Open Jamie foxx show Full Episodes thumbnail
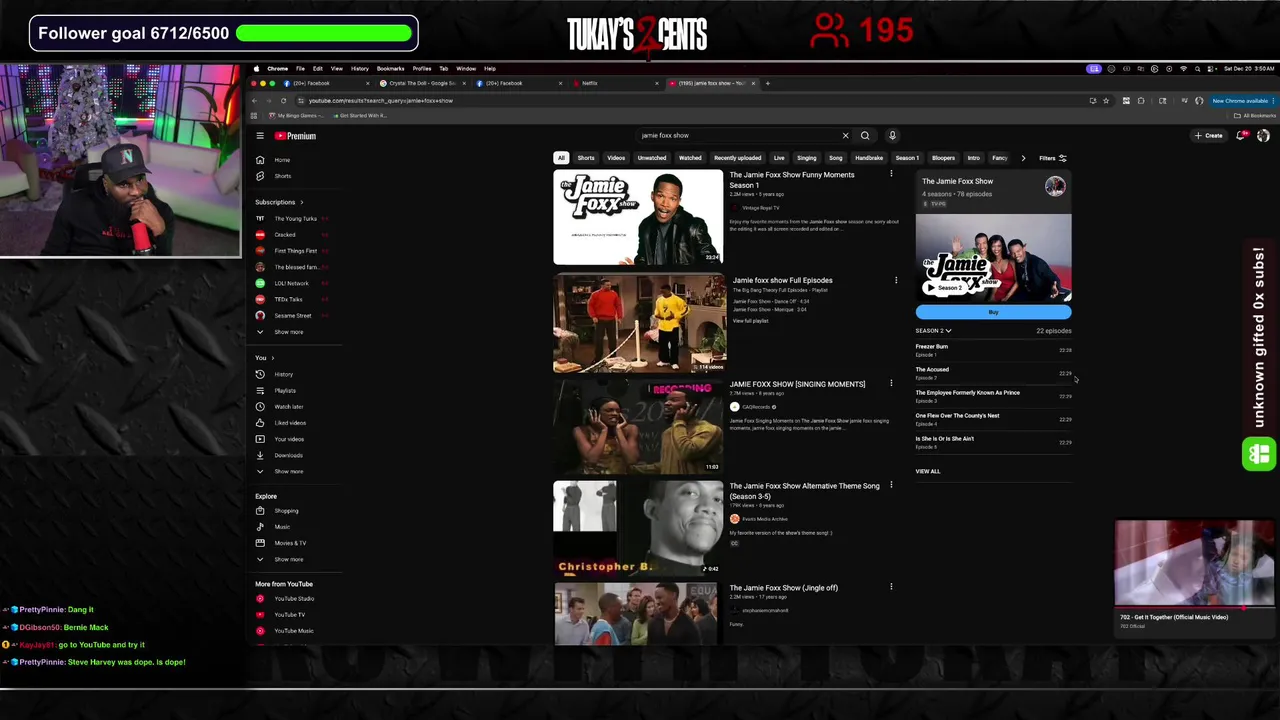The image size is (1280, 720). pos(639,323)
